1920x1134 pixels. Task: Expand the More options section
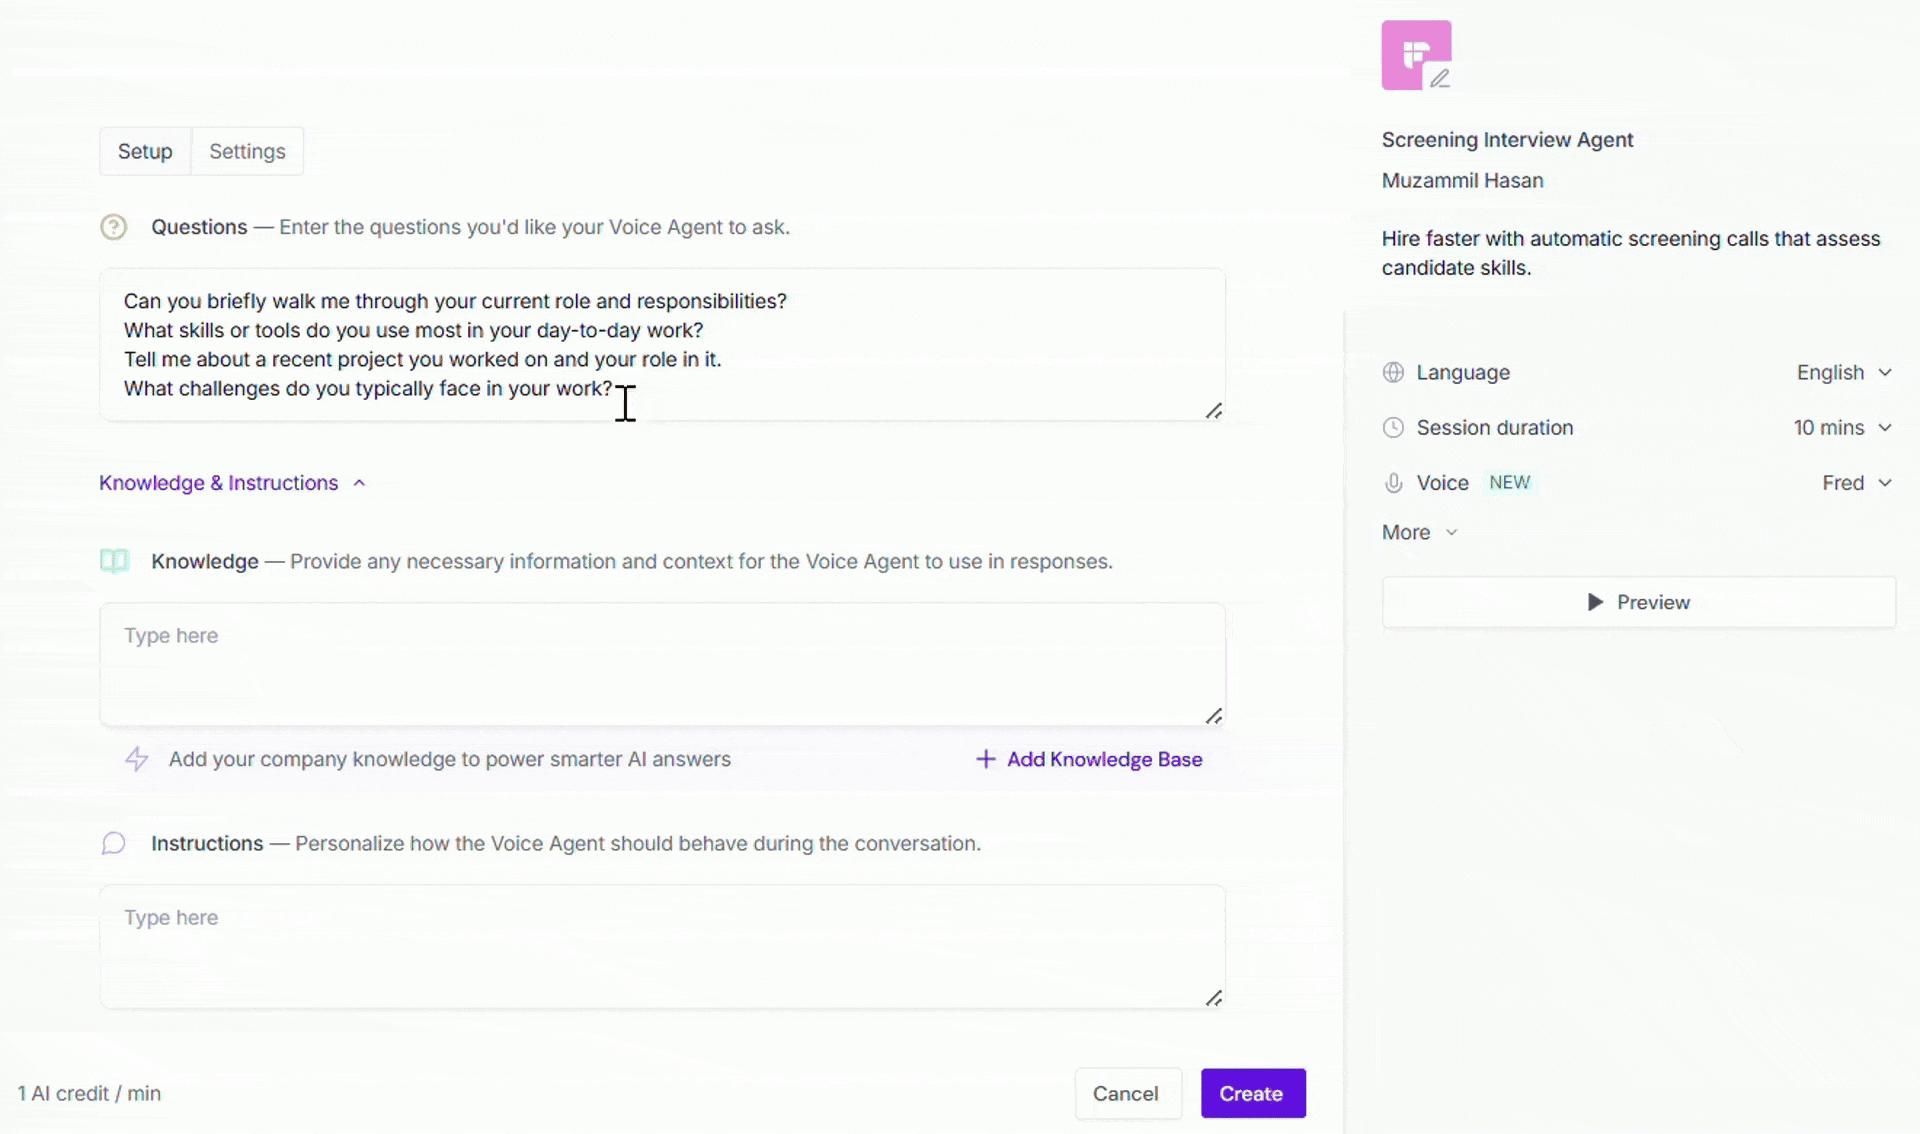tap(1420, 532)
